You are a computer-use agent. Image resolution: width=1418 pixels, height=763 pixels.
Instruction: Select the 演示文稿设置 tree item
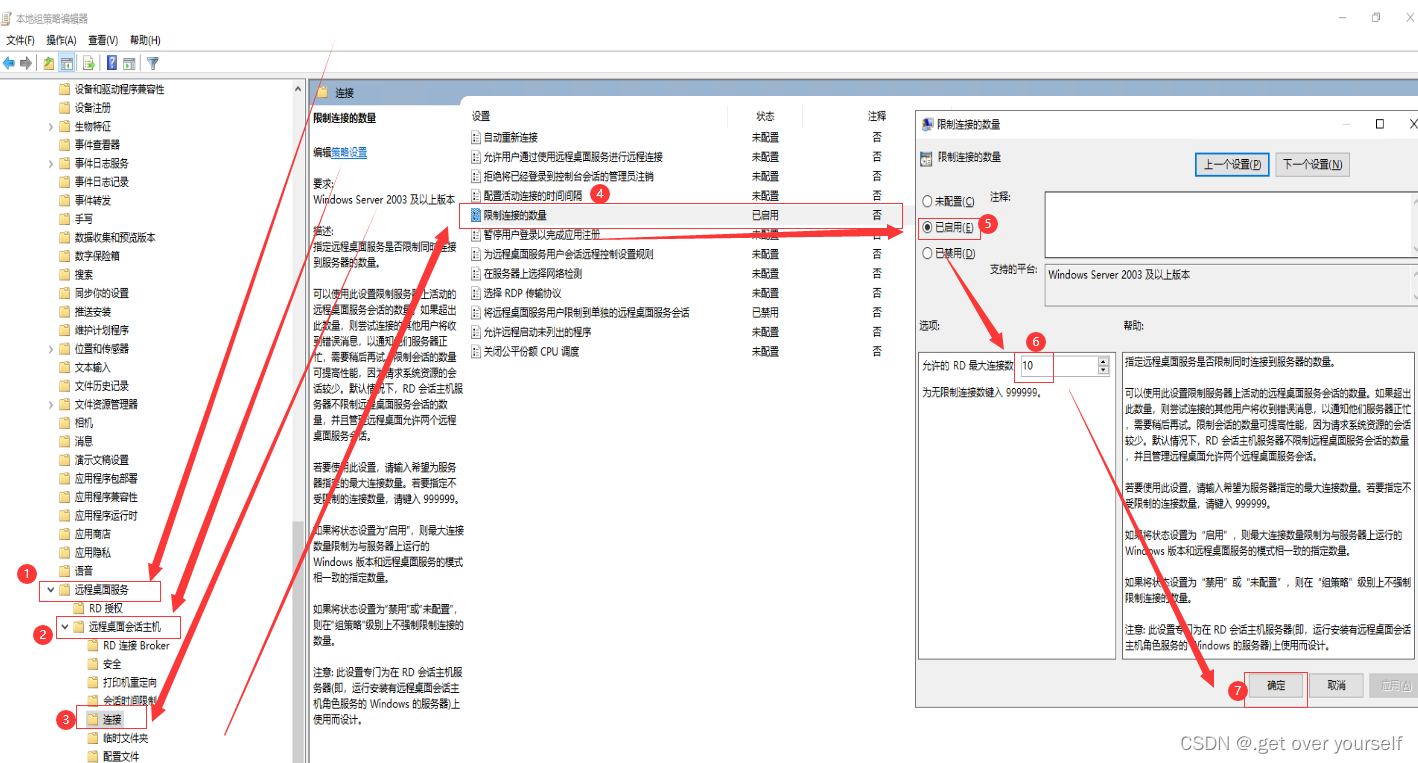(x=102, y=460)
